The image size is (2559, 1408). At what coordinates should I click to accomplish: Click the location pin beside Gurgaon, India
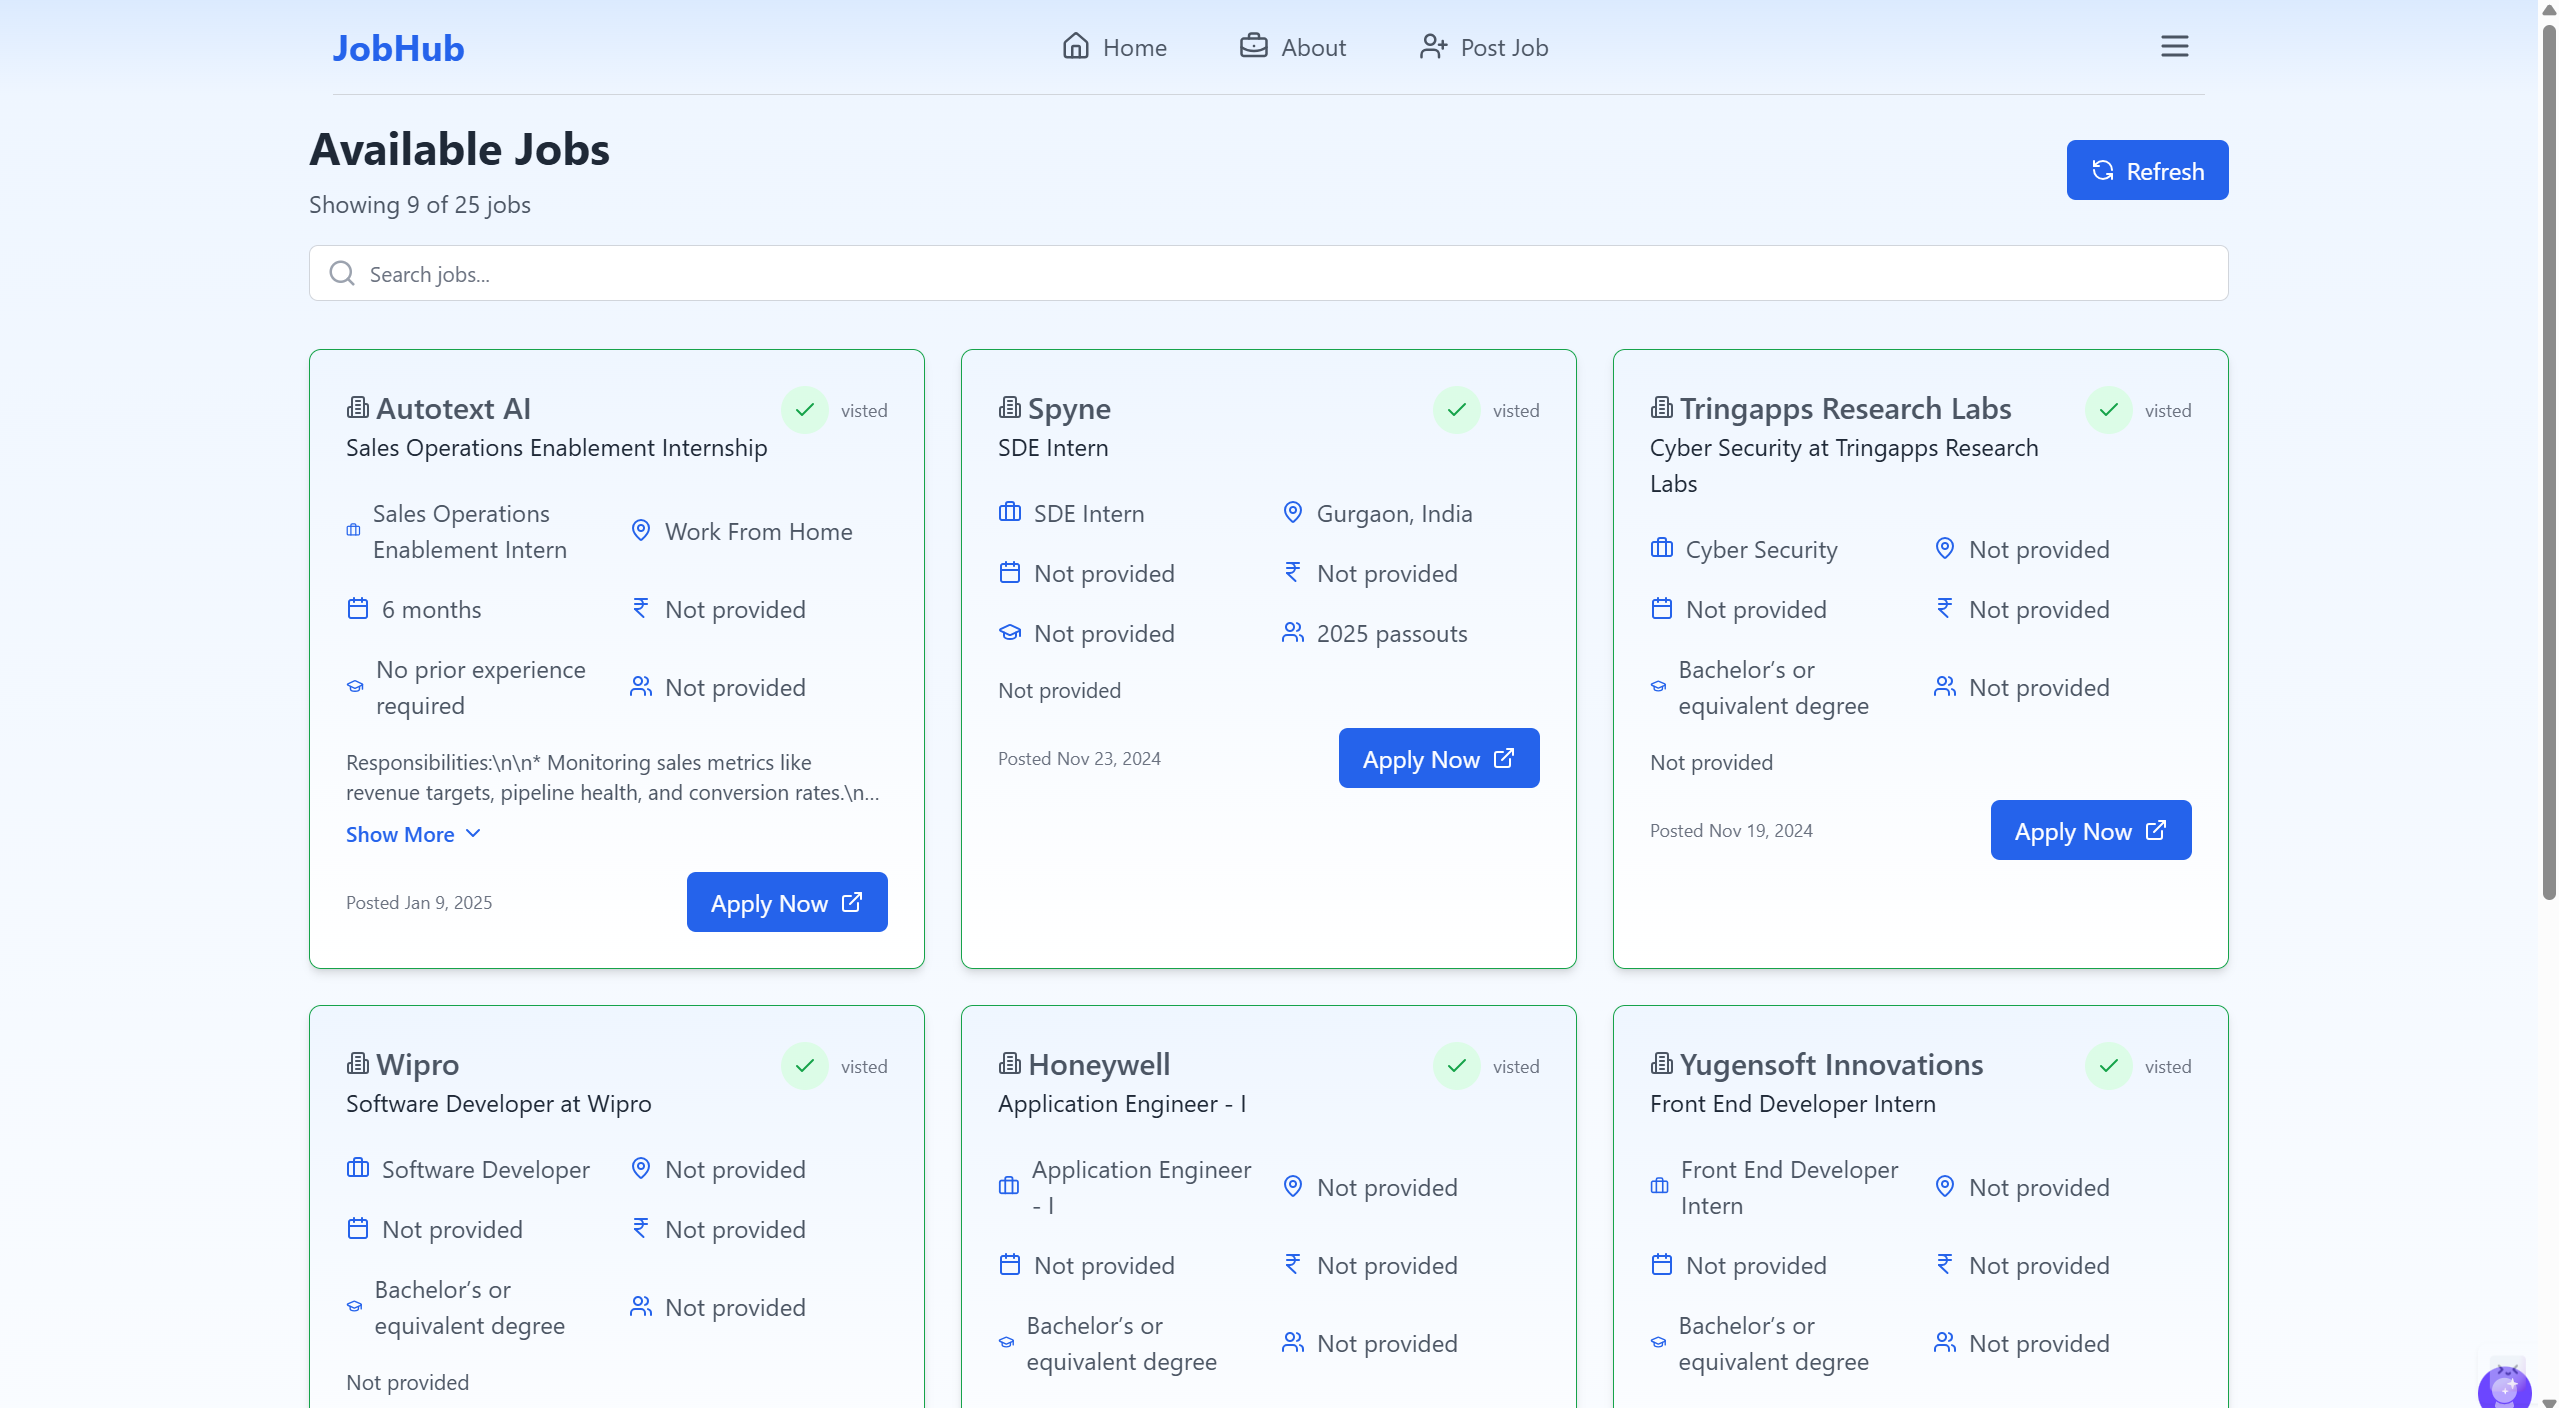(x=1292, y=512)
